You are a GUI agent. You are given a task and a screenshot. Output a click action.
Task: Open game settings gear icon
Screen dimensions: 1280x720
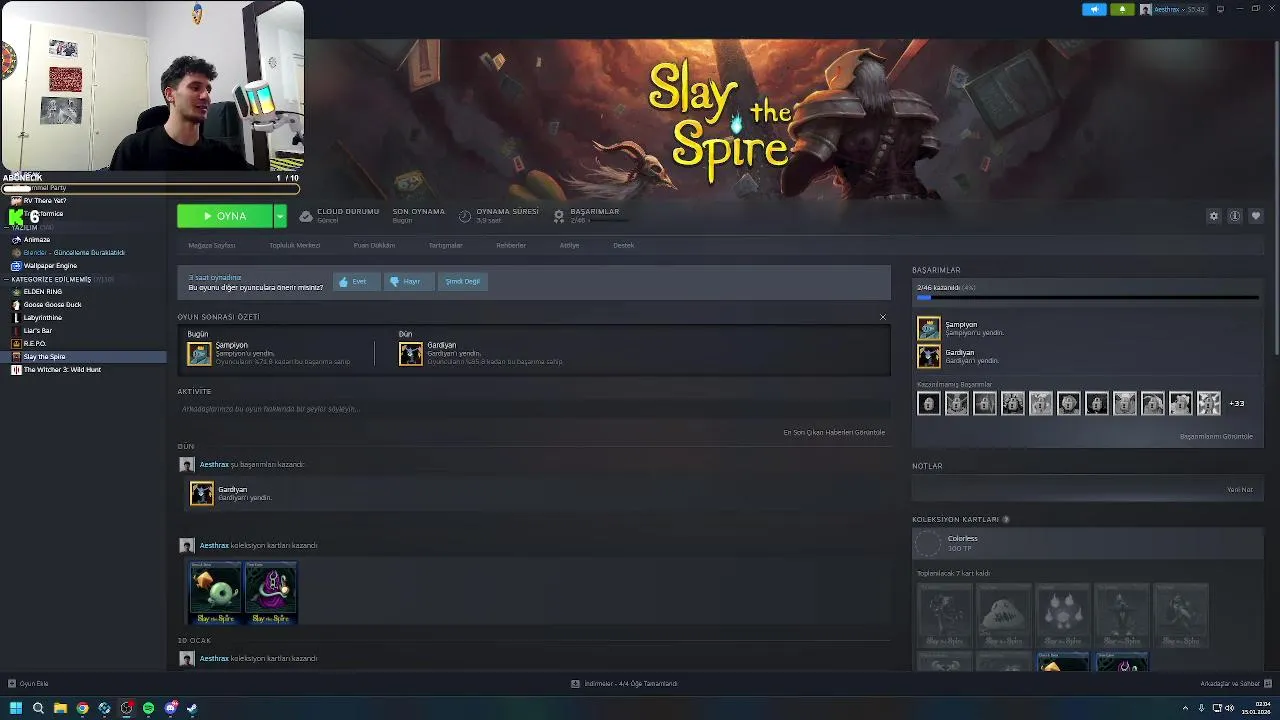tap(1214, 216)
